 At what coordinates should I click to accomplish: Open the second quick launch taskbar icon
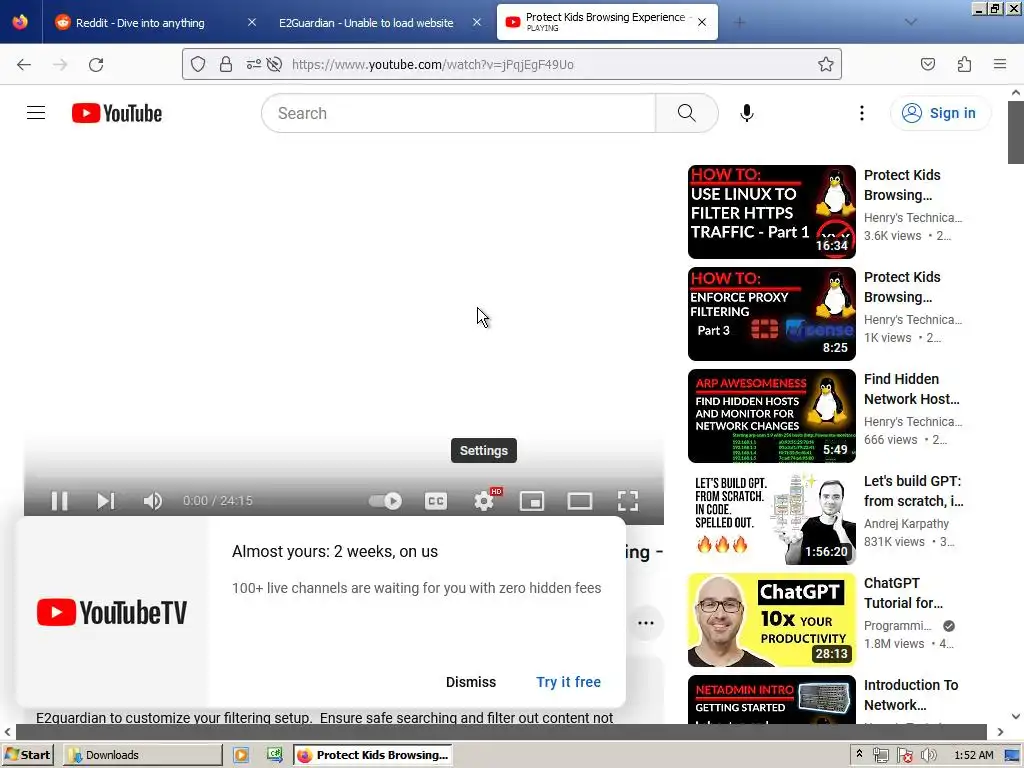(x=275, y=755)
